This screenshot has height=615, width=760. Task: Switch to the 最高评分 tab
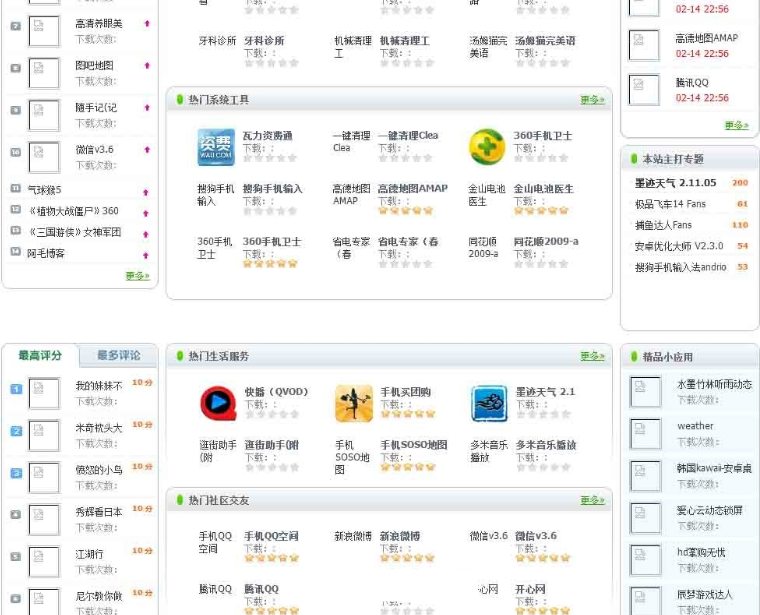click(x=40, y=355)
